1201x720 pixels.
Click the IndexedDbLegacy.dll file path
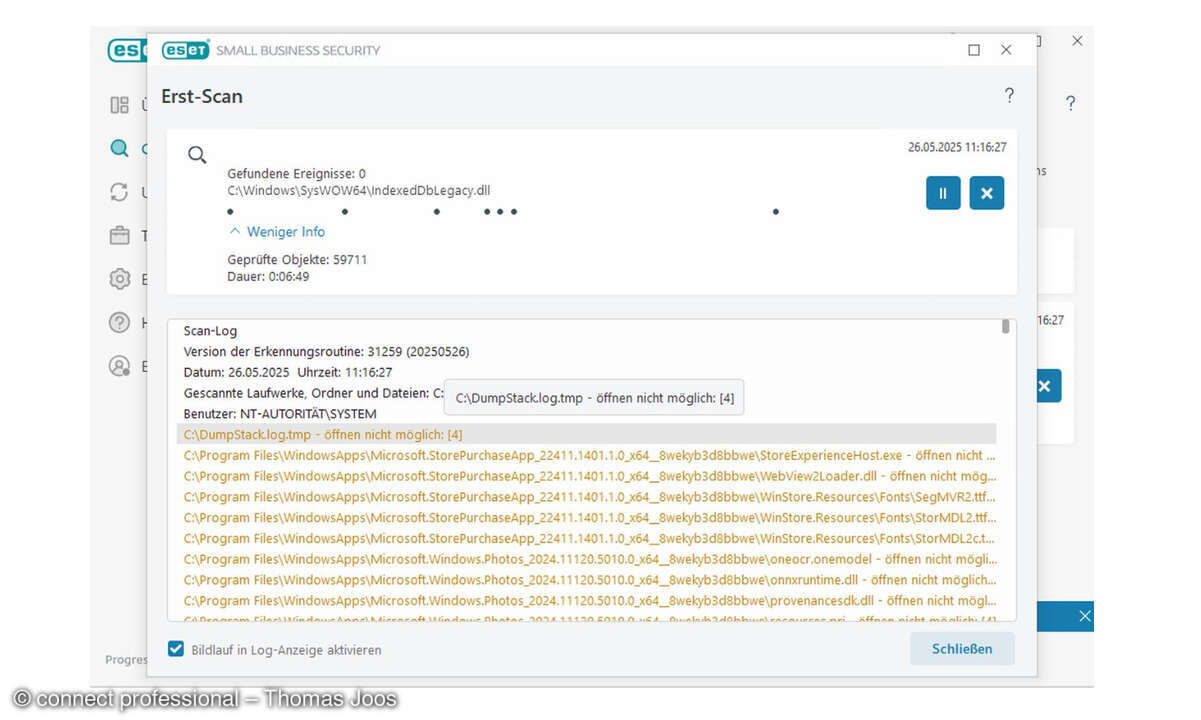(359, 190)
